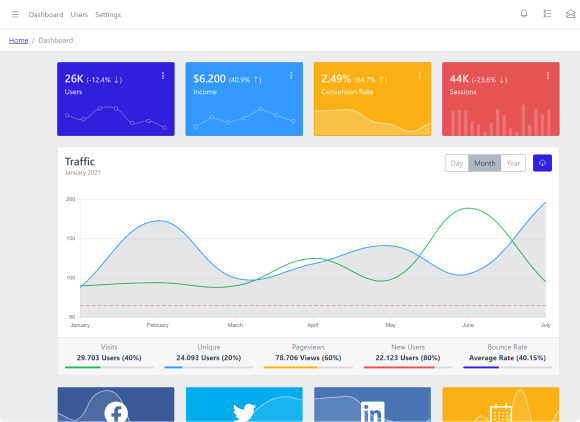Click the Users sparkline chart
Viewport: 580px width, 422px height.
tap(116, 118)
